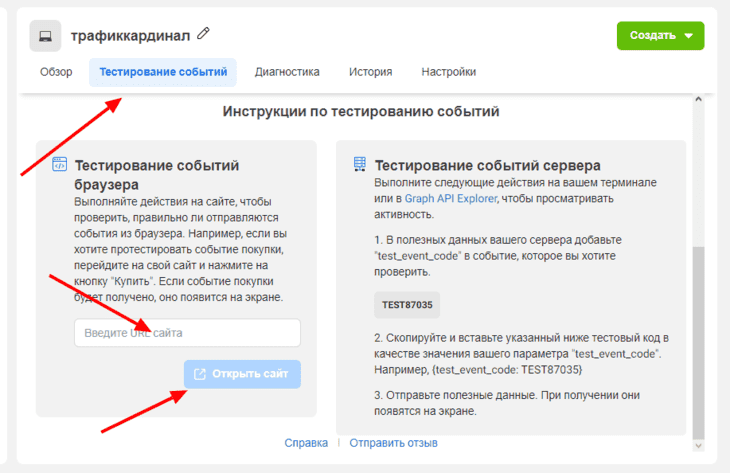Viewport: 730px width, 473px height.
Task: Switch to the Обзор tab
Action: click(56, 72)
